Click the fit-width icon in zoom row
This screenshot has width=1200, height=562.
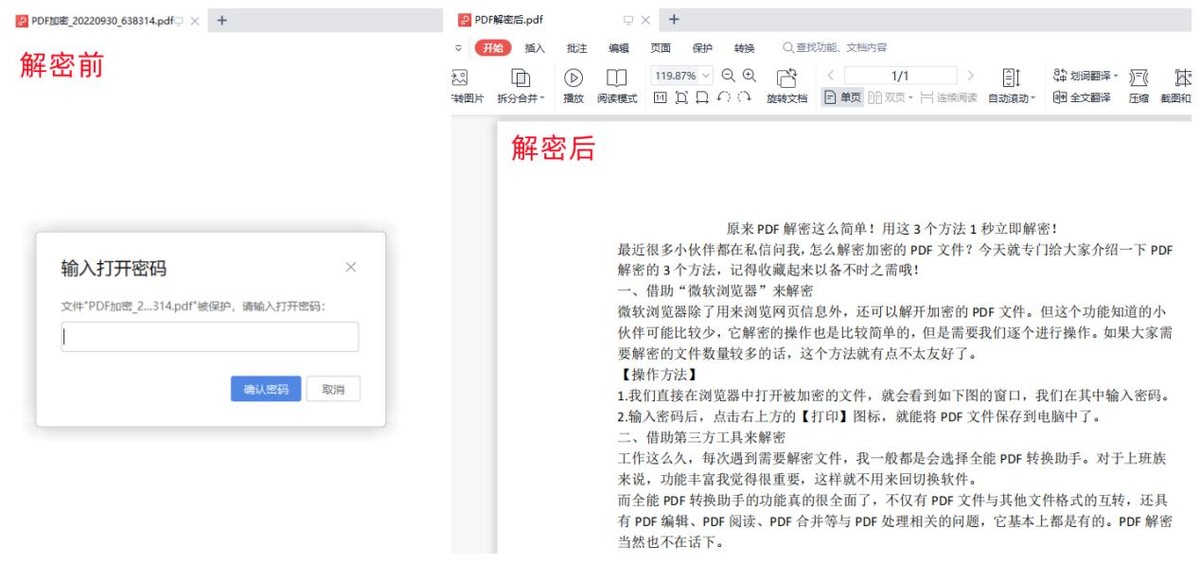702,97
